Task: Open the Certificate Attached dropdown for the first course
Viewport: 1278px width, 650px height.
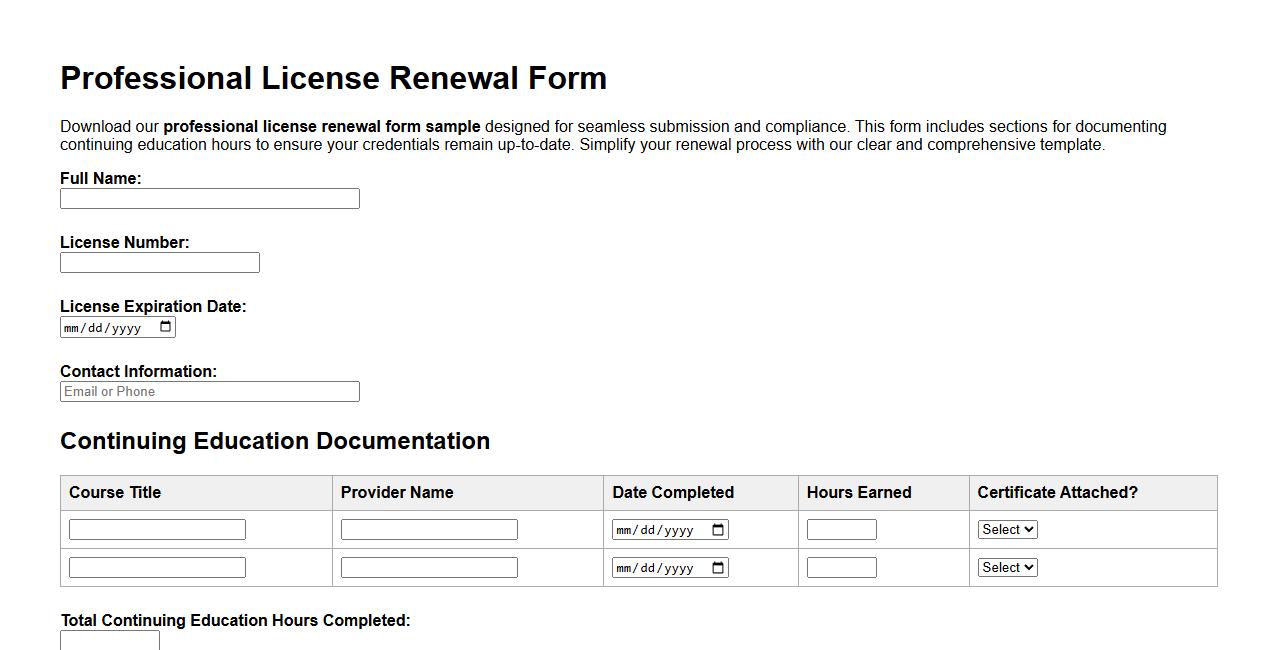Action: [x=1007, y=529]
